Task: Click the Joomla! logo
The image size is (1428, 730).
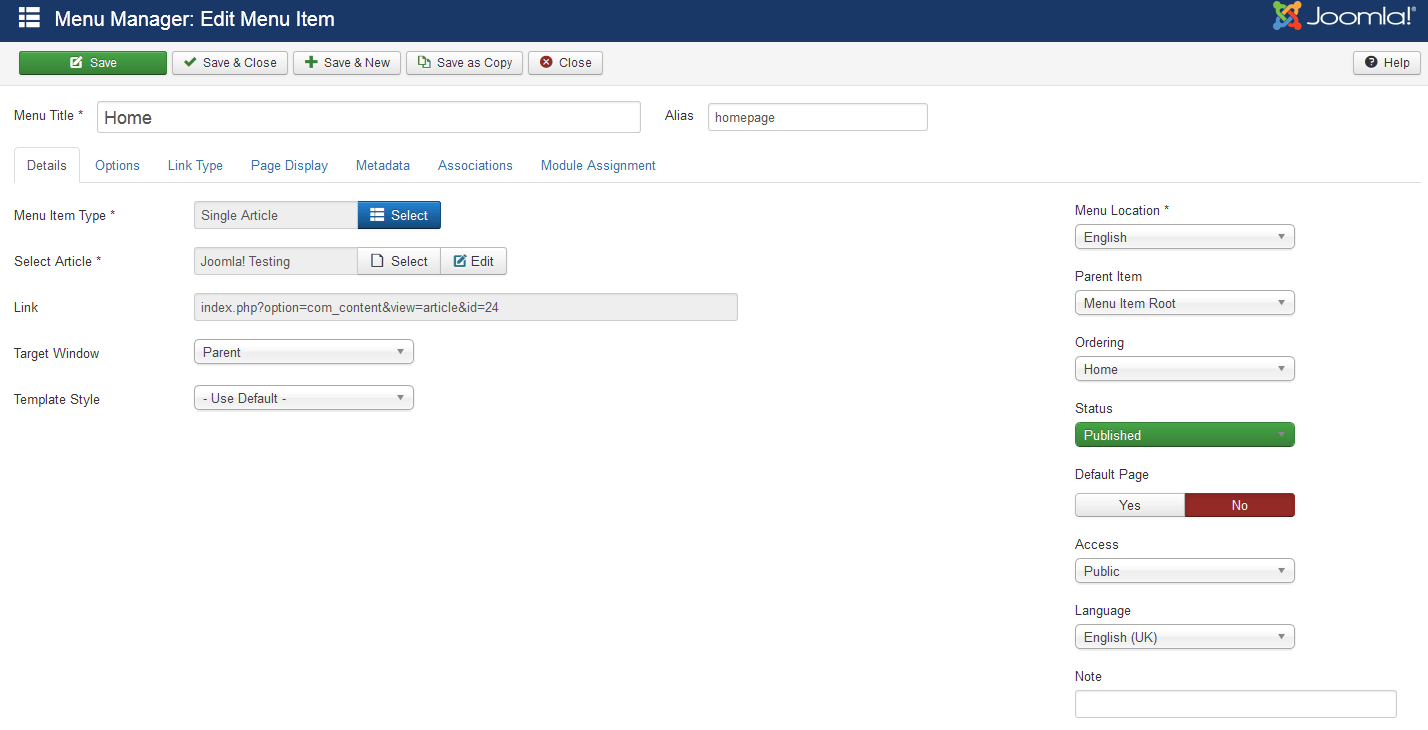Action: (1342, 17)
